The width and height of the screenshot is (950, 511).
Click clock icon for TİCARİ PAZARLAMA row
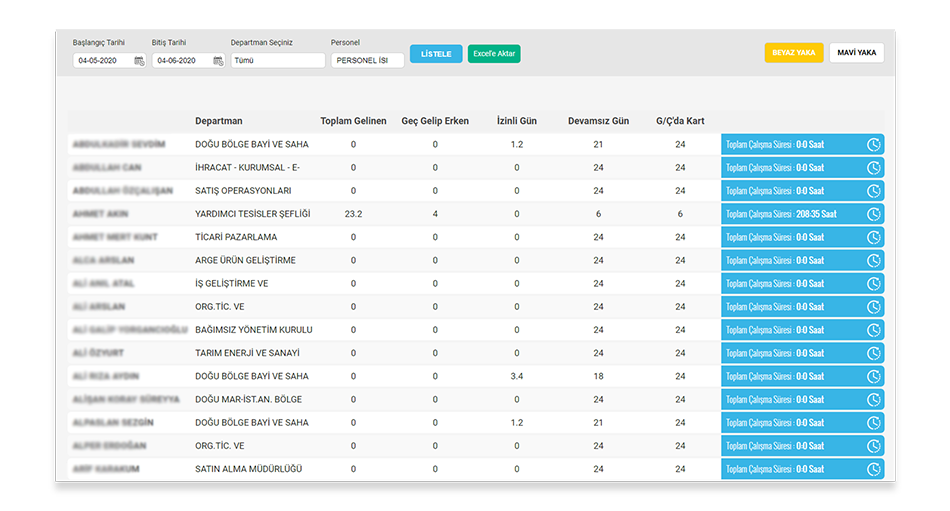[x=873, y=237]
